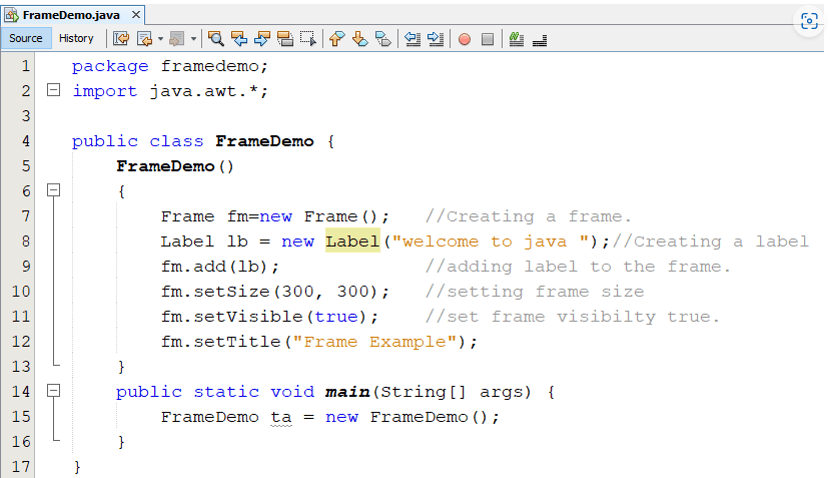Click the Java file icon on the tab

[12, 15]
